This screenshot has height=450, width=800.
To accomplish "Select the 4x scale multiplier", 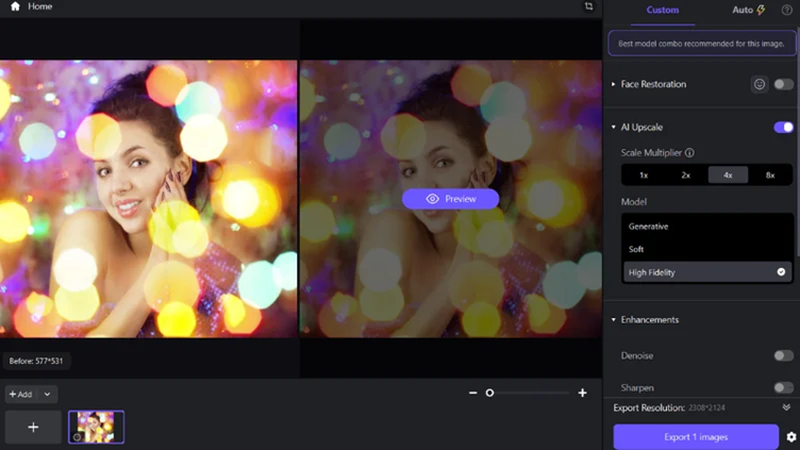I will [x=728, y=175].
